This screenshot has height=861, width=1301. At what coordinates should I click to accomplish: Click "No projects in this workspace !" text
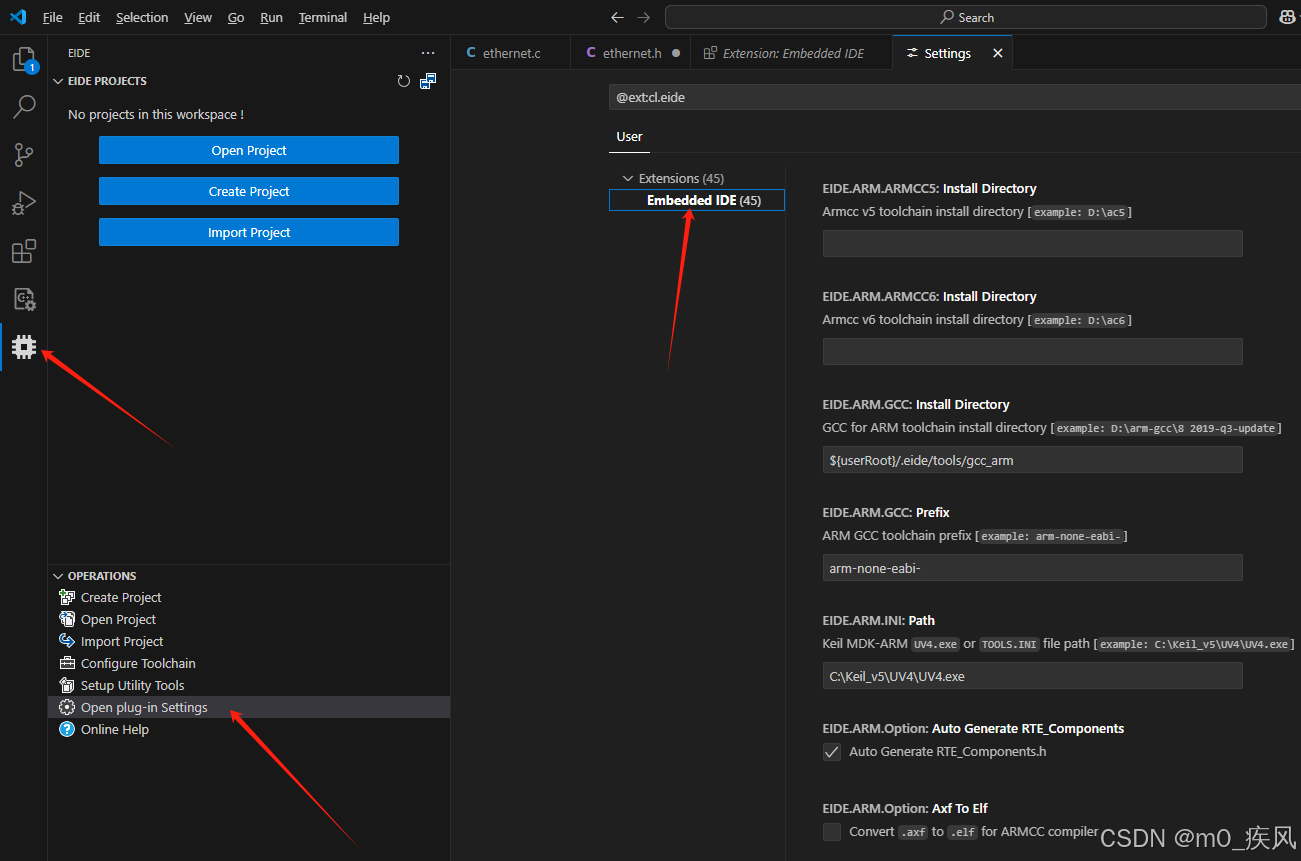(x=156, y=114)
